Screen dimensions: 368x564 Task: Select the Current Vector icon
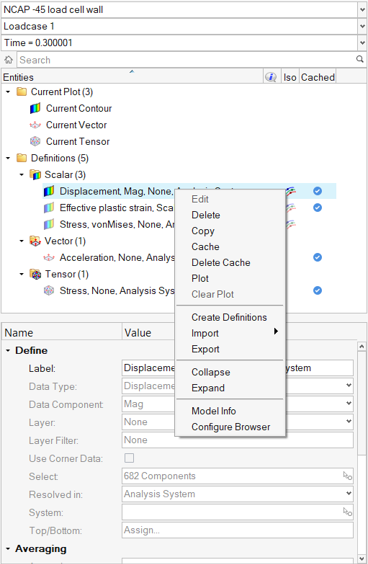coord(35,125)
